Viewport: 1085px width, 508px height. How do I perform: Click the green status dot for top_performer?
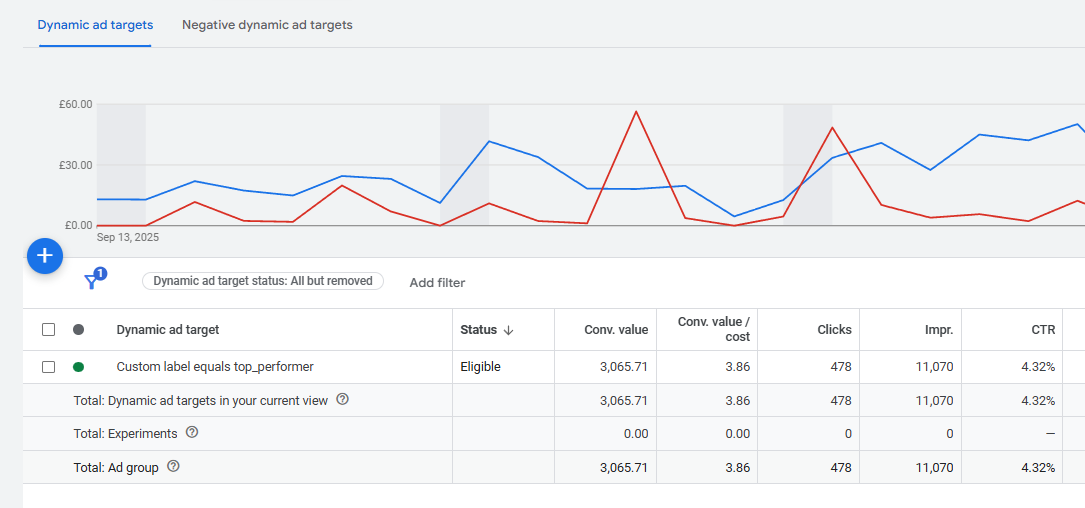(79, 367)
